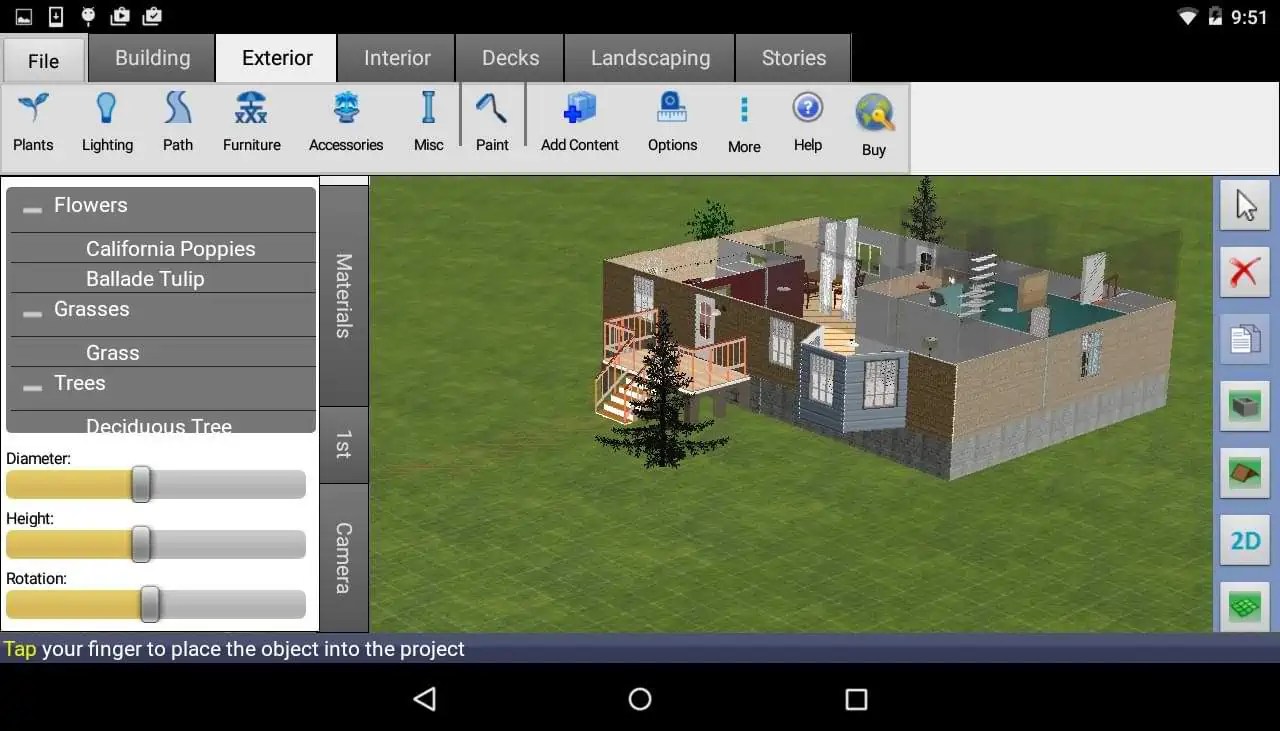
Task: Select the Path tool
Action: (x=177, y=120)
